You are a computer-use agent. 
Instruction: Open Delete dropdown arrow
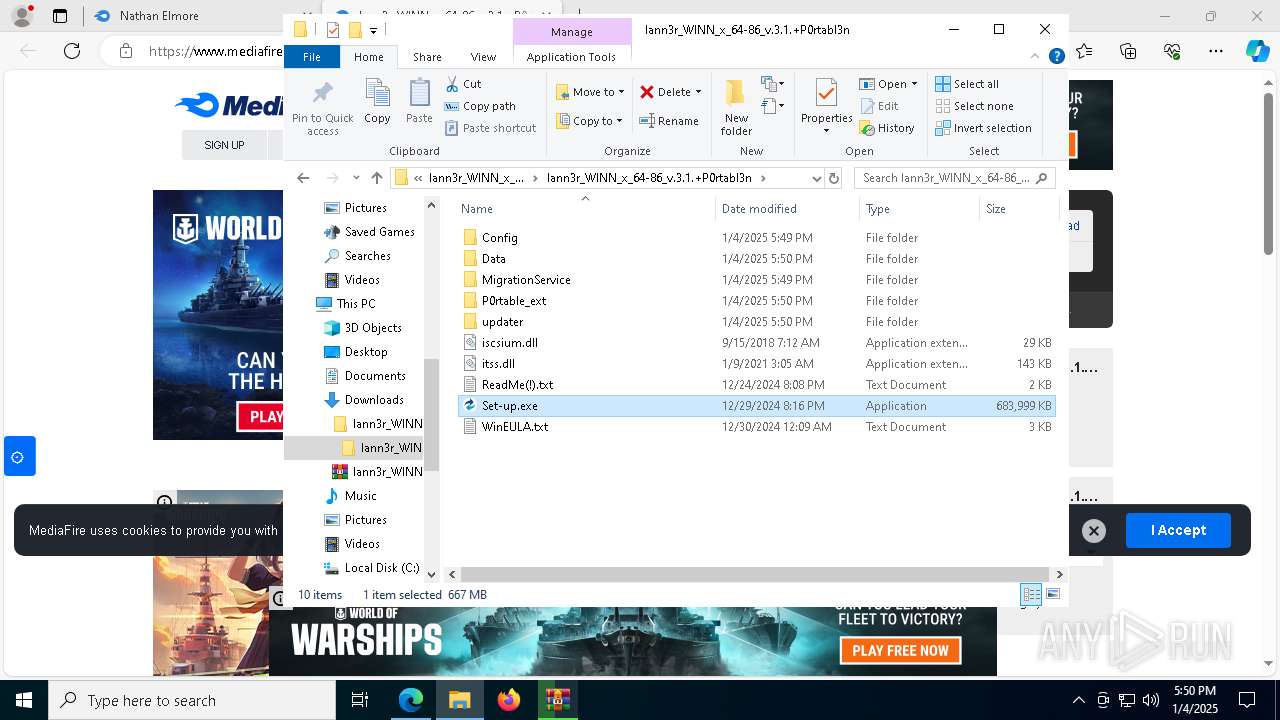click(698, 92)
